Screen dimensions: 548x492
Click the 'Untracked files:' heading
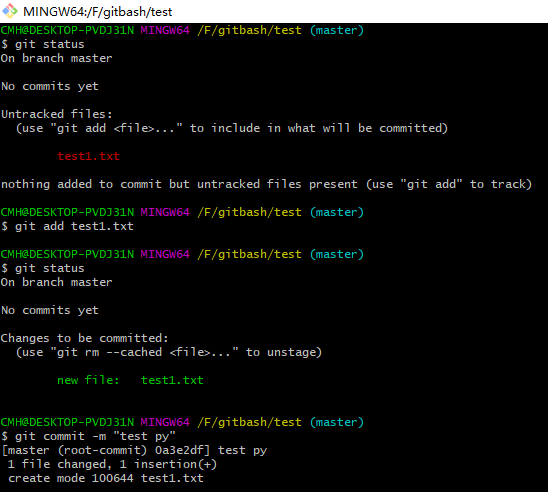click(57, 114)
